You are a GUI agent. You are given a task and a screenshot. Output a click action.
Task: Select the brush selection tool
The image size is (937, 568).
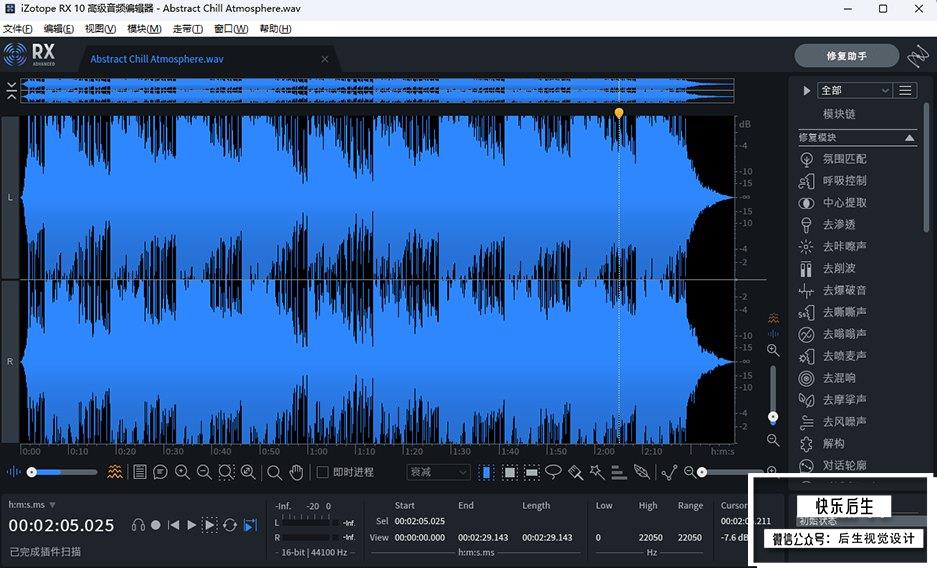coord(575,472)
